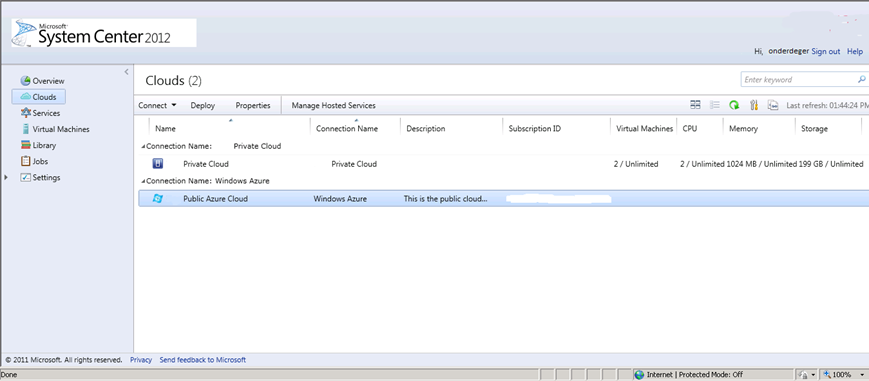Click the Sign out link

tap(826, 52)
